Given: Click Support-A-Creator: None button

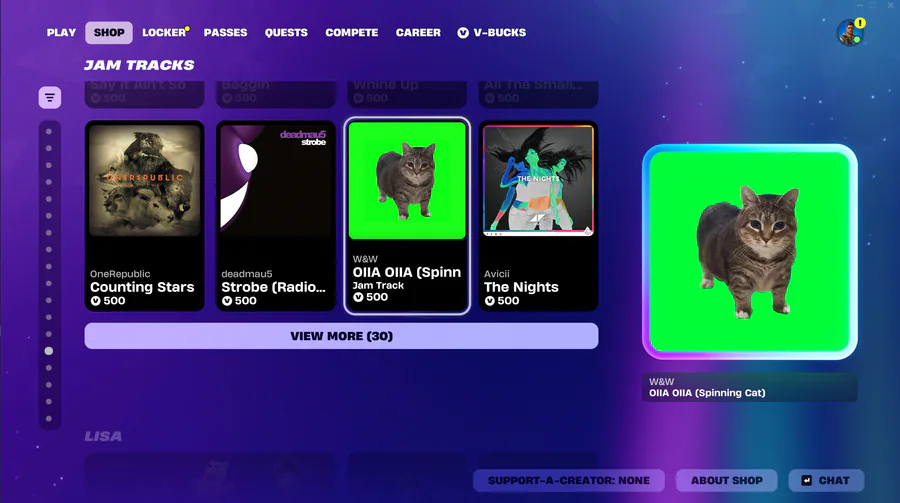Looking at the screenshot, I should pyautogui.click(x=569, y=481).
